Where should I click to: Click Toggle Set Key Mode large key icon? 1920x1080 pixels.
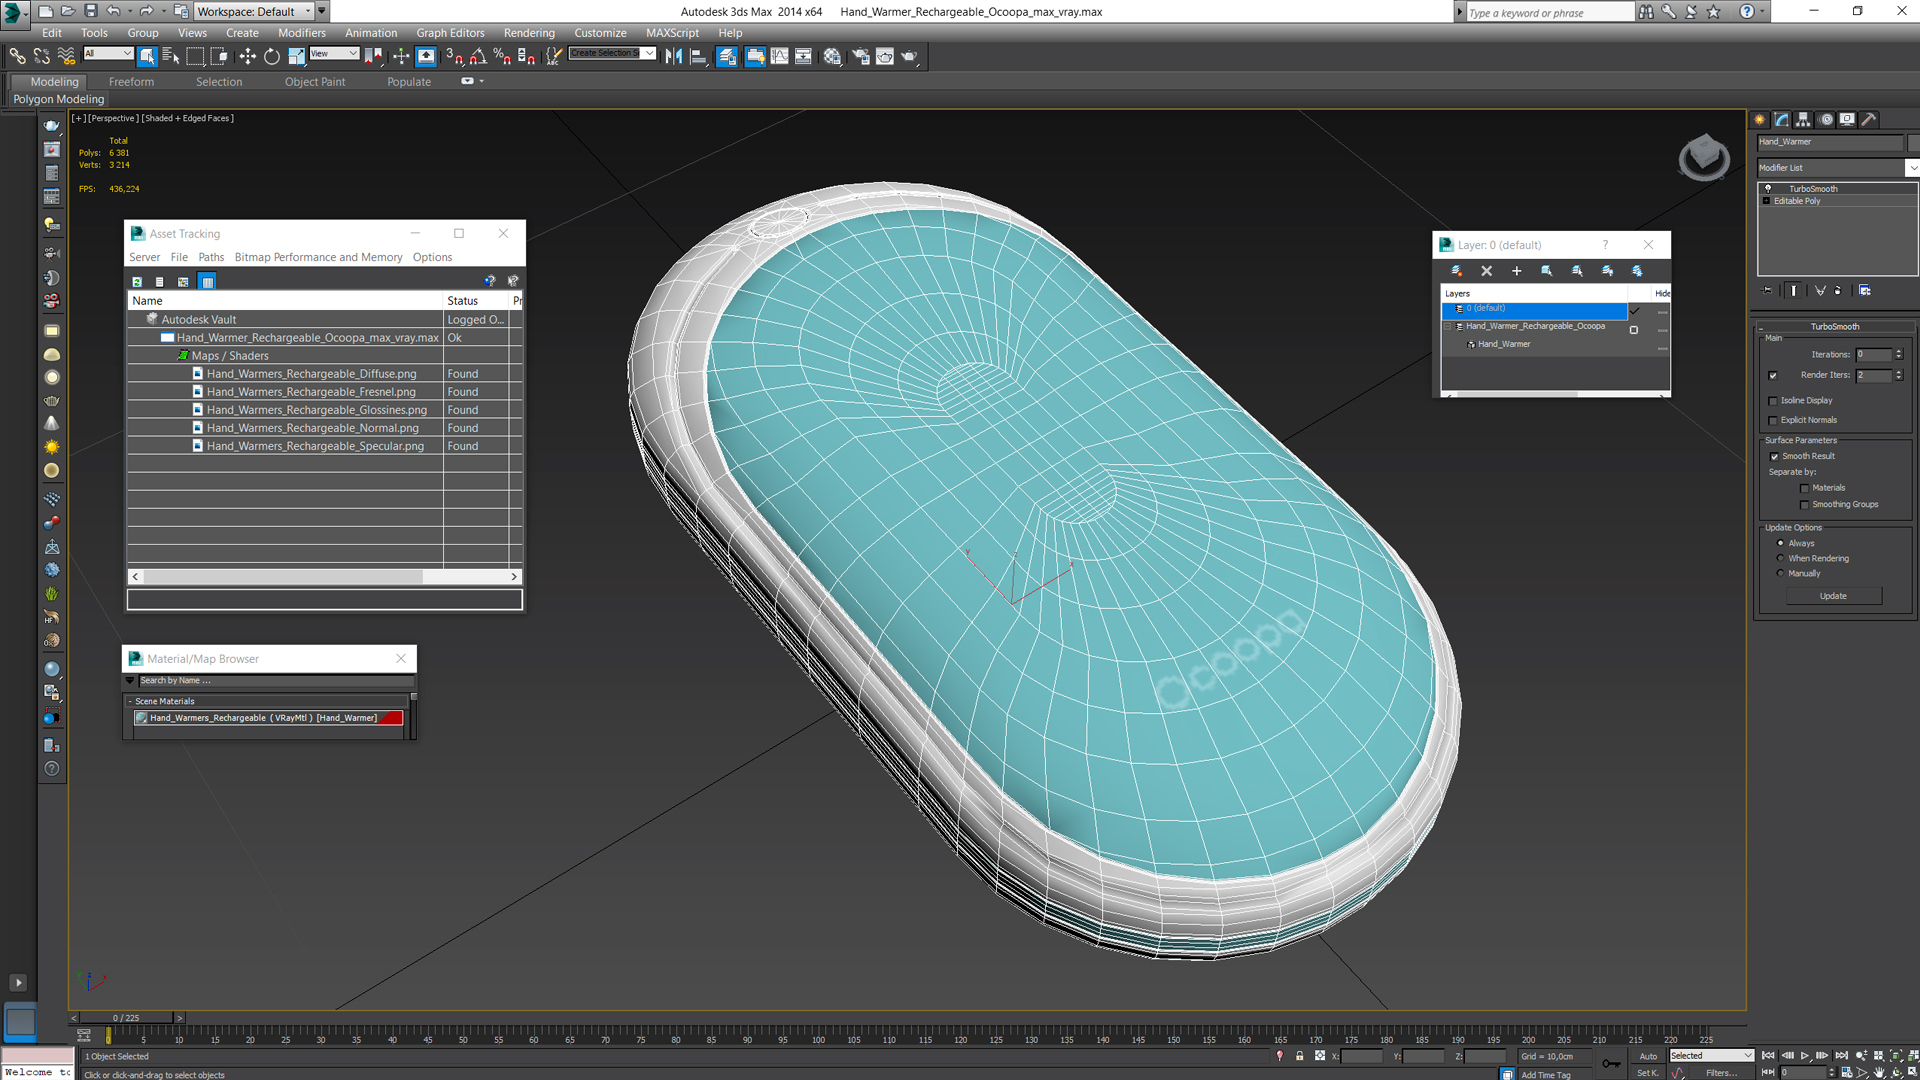(x=1611, y=1063)
